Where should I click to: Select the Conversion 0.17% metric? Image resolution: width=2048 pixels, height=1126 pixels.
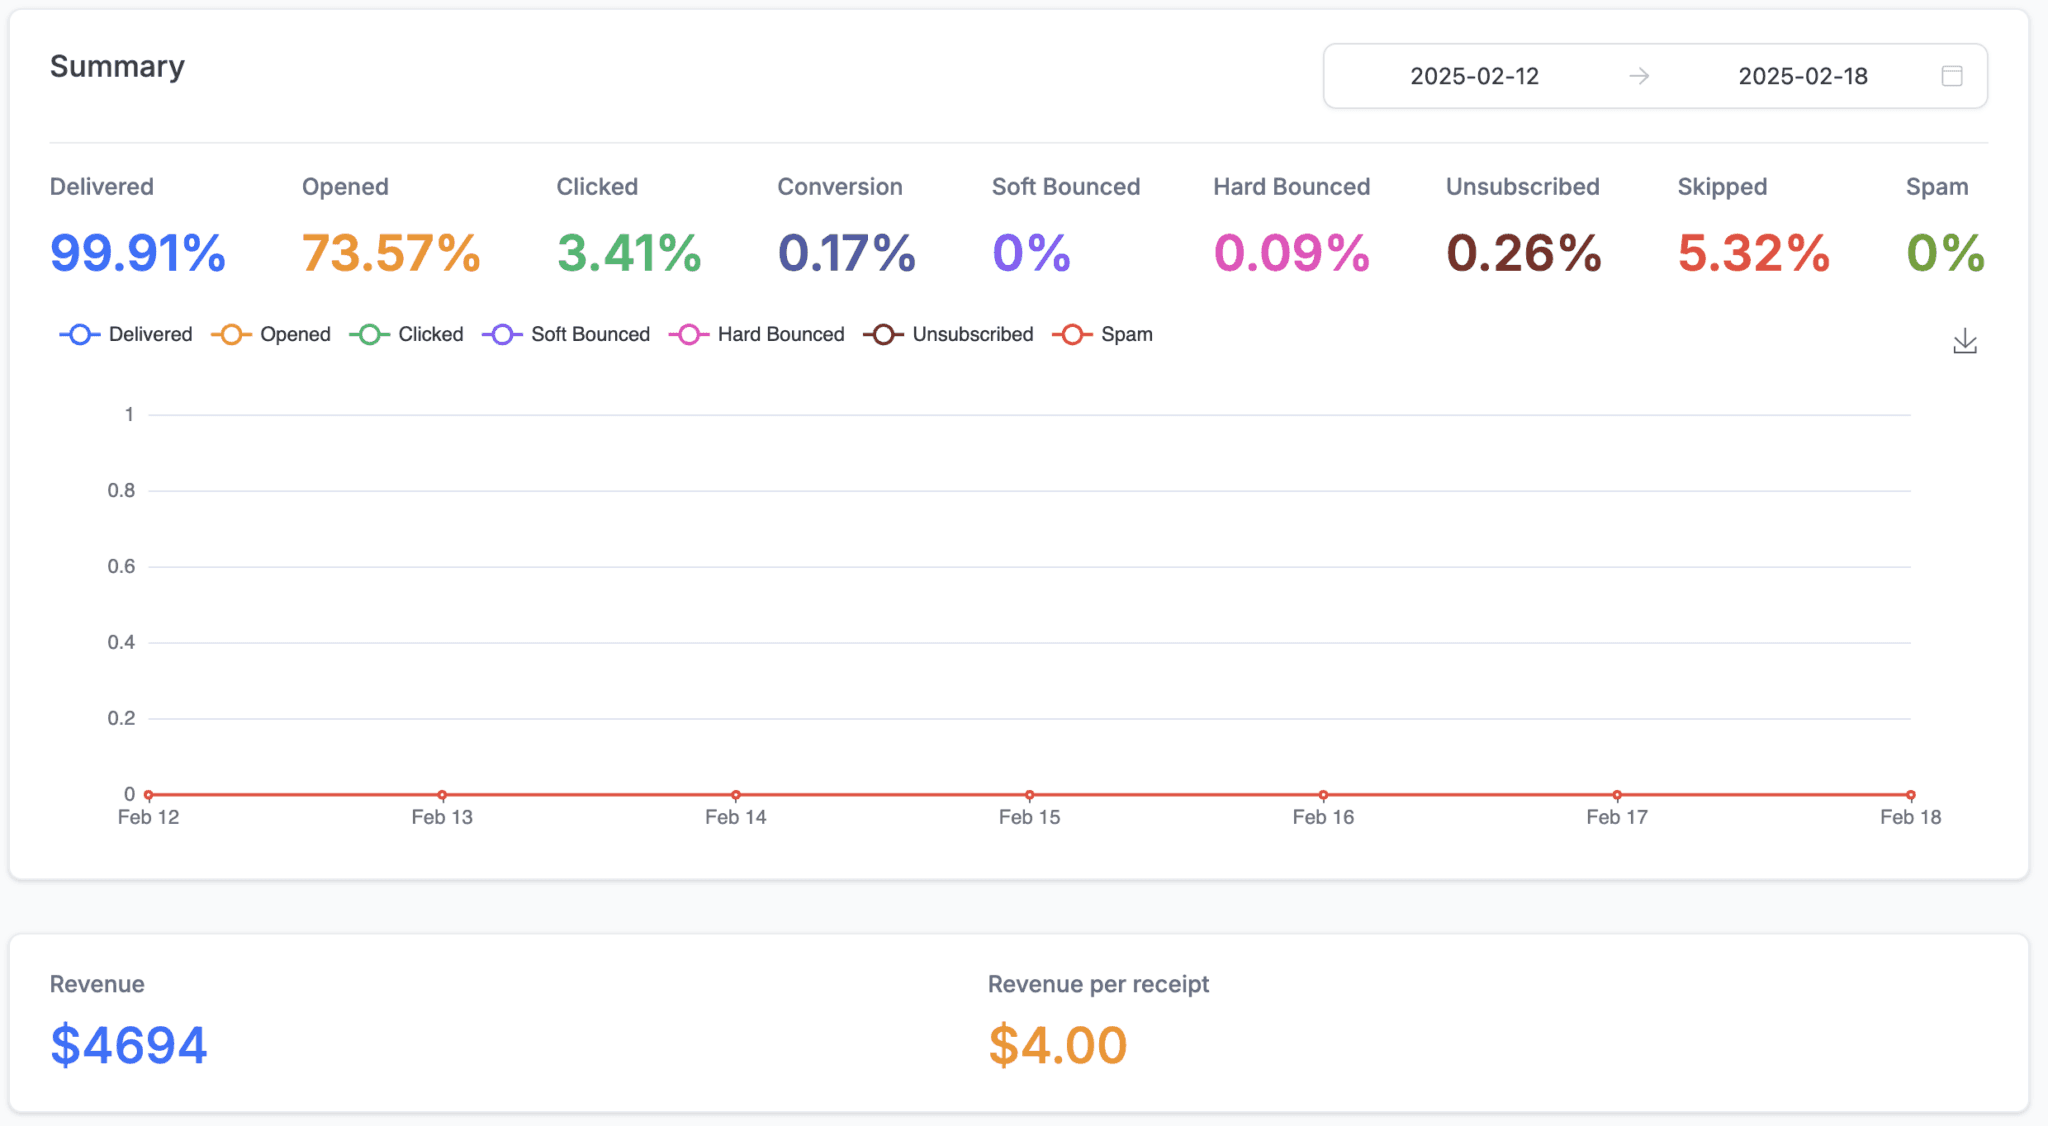pyautogui.click(x=845, y=253)
